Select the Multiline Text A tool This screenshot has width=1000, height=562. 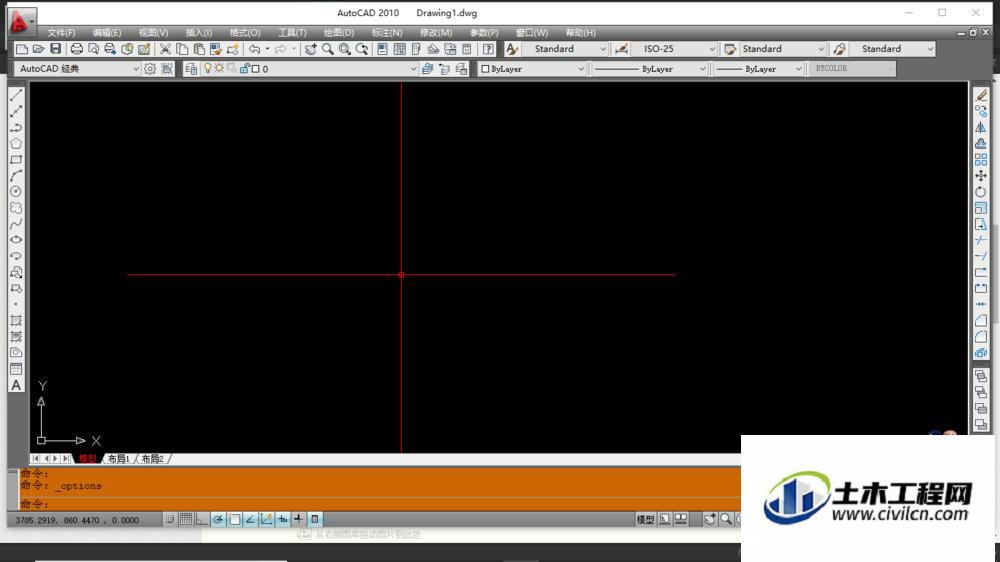click(x=16, y=385)
